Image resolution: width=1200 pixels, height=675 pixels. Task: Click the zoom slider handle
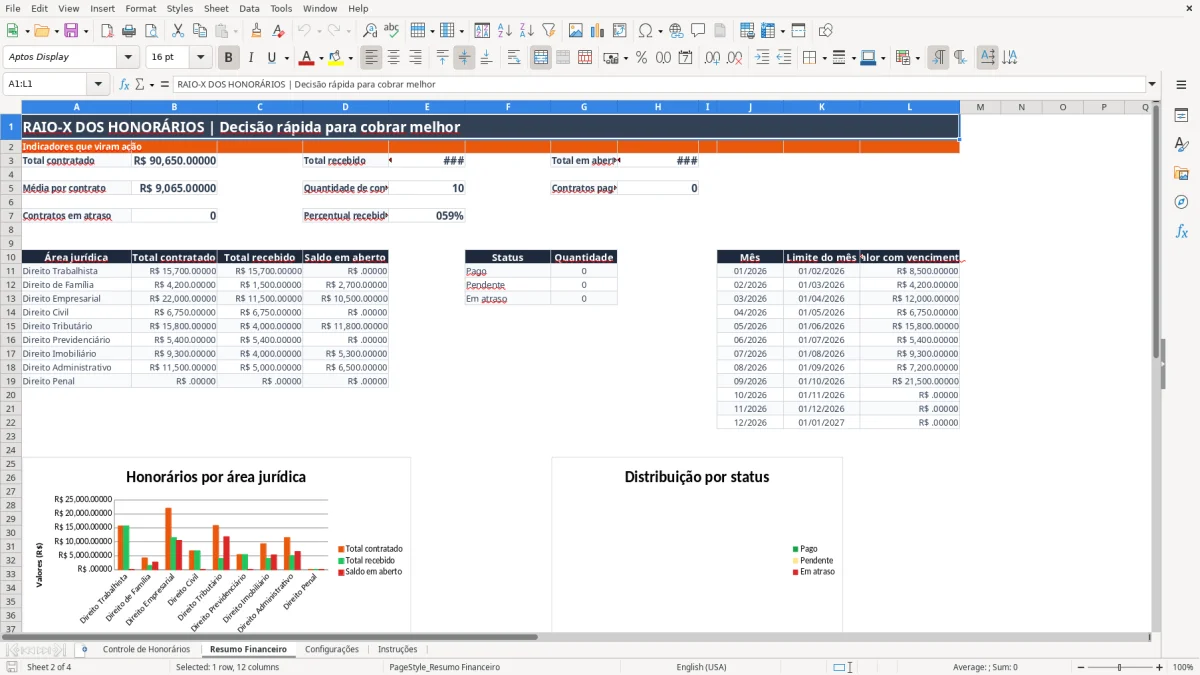point(1119,667)
